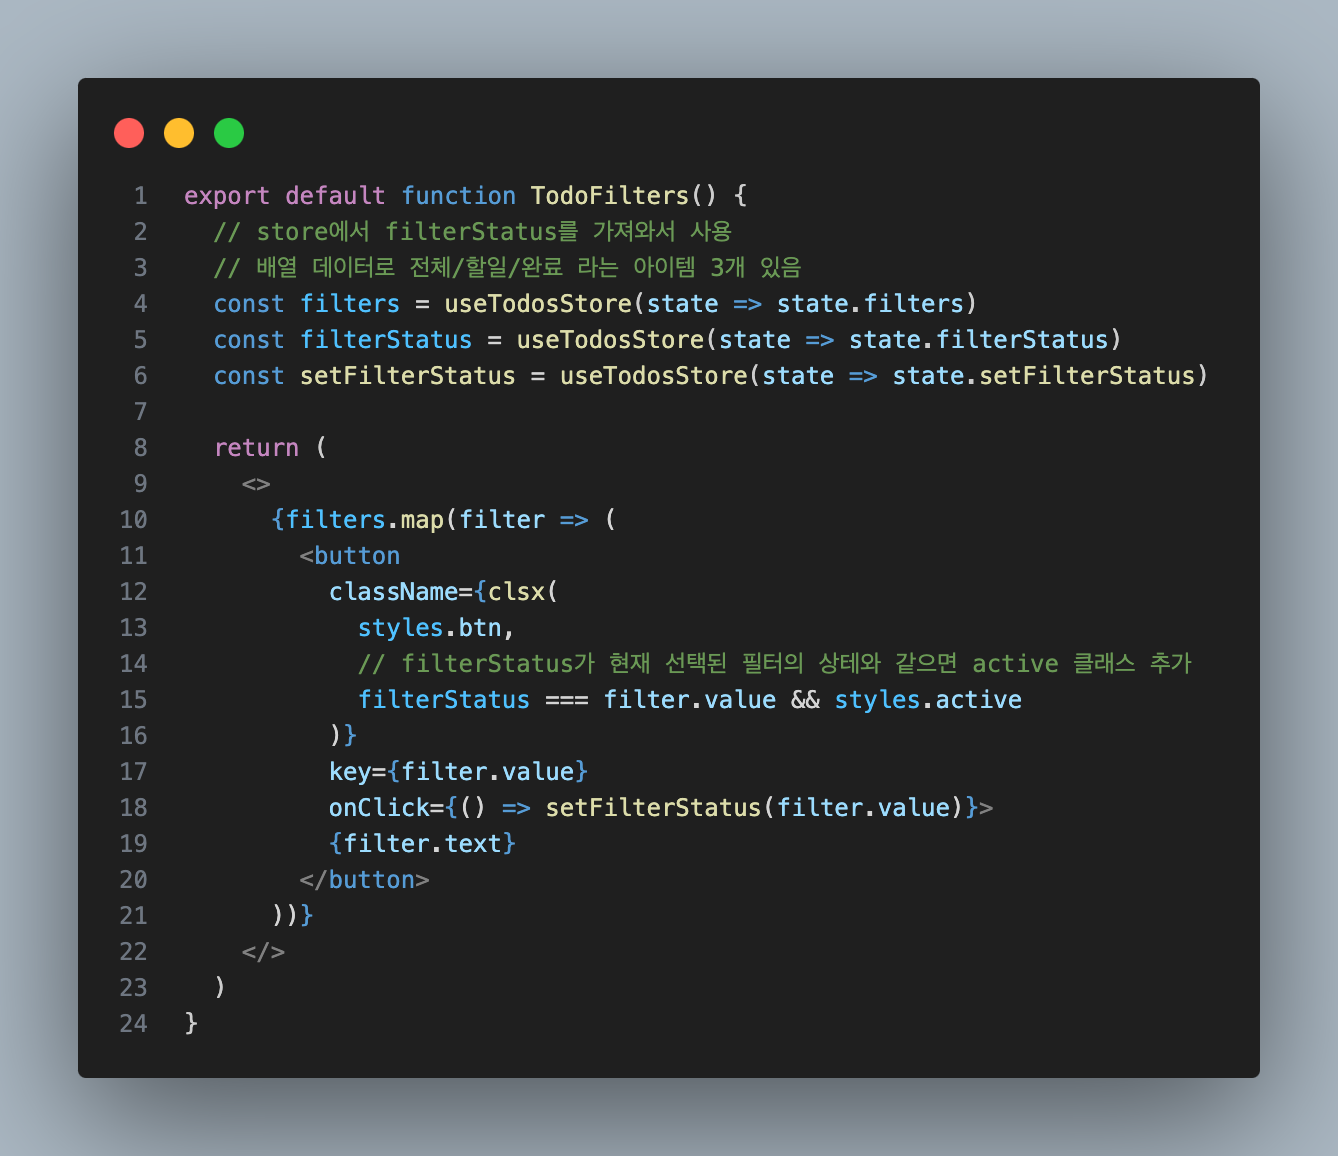Click line number 1 in gutter
Screen dimensions: 1338x1156
140,195
